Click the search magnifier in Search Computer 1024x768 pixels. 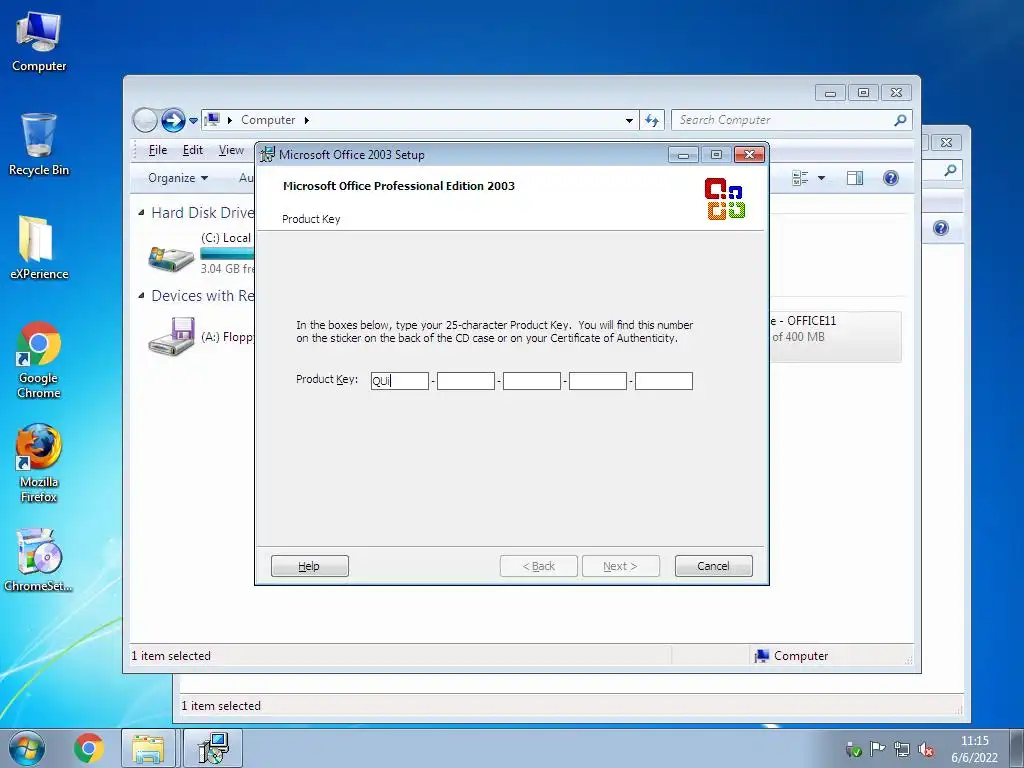coord(900,120)
